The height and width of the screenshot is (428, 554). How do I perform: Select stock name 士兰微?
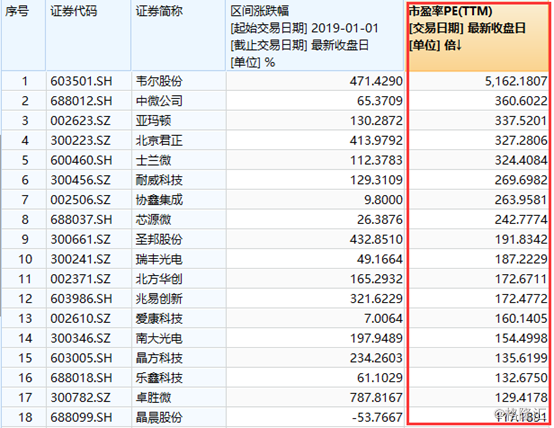click(153, 160)
